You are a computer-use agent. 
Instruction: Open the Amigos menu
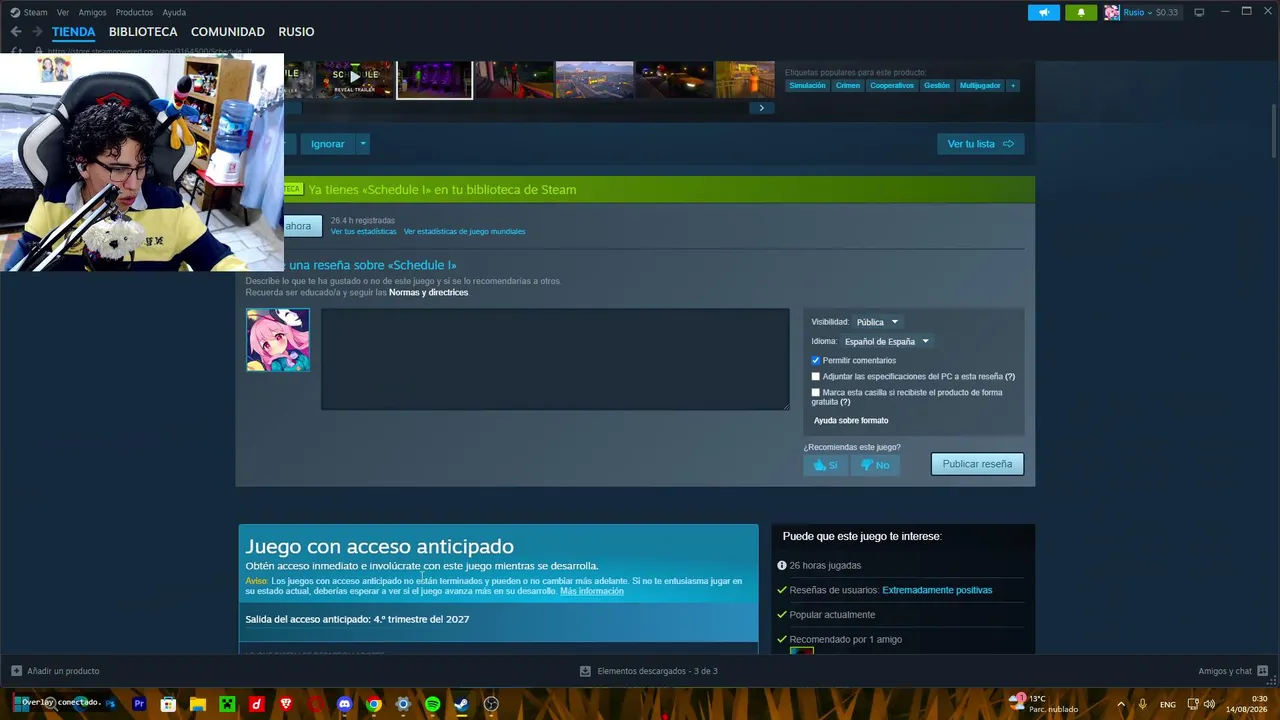pos(92,13)
